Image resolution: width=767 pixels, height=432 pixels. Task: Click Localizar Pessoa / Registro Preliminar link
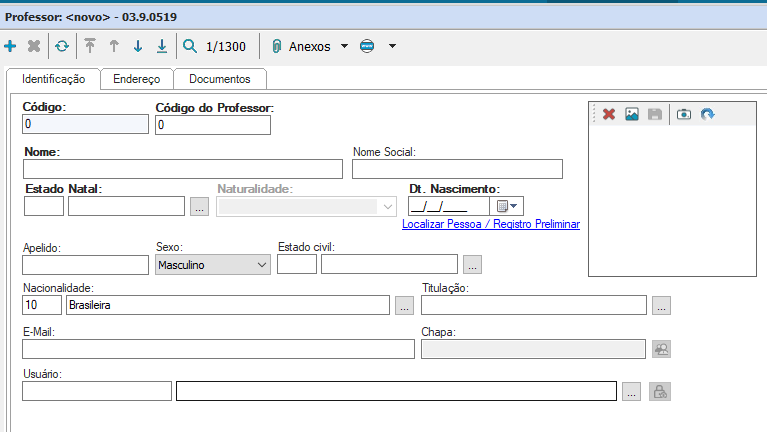coord(490,225)
